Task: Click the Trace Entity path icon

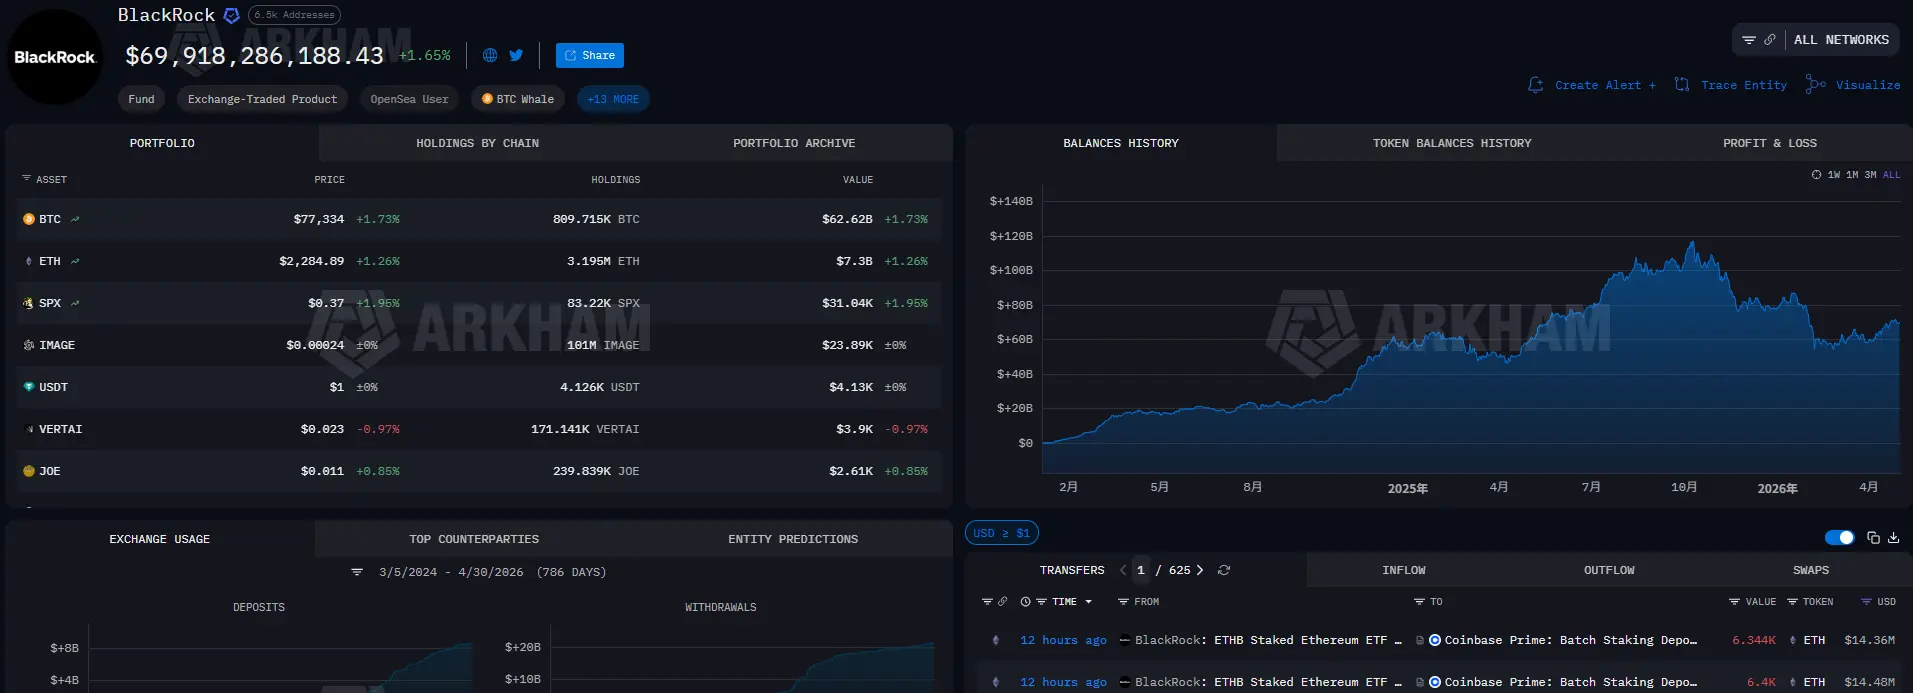Action: [1682, 85]
